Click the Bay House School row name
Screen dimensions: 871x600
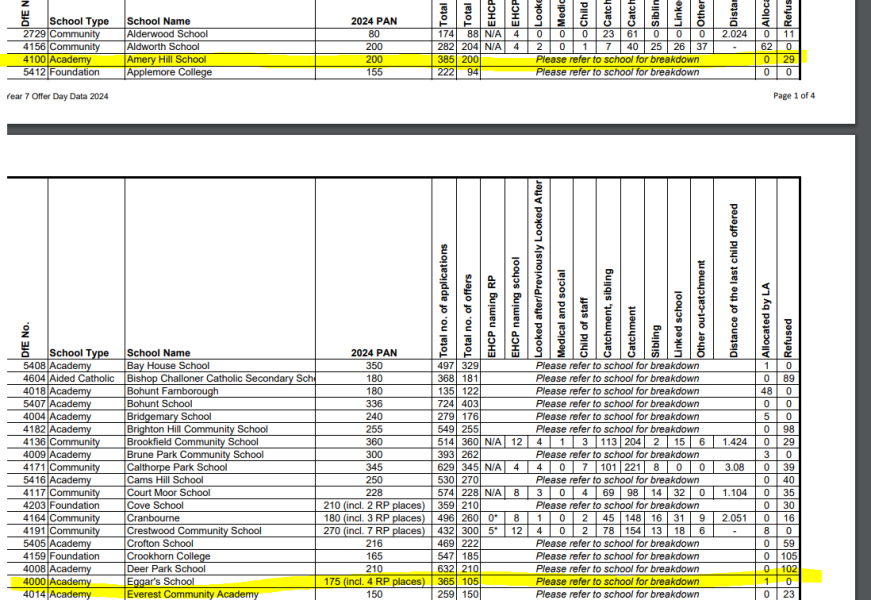pos(168,366)
